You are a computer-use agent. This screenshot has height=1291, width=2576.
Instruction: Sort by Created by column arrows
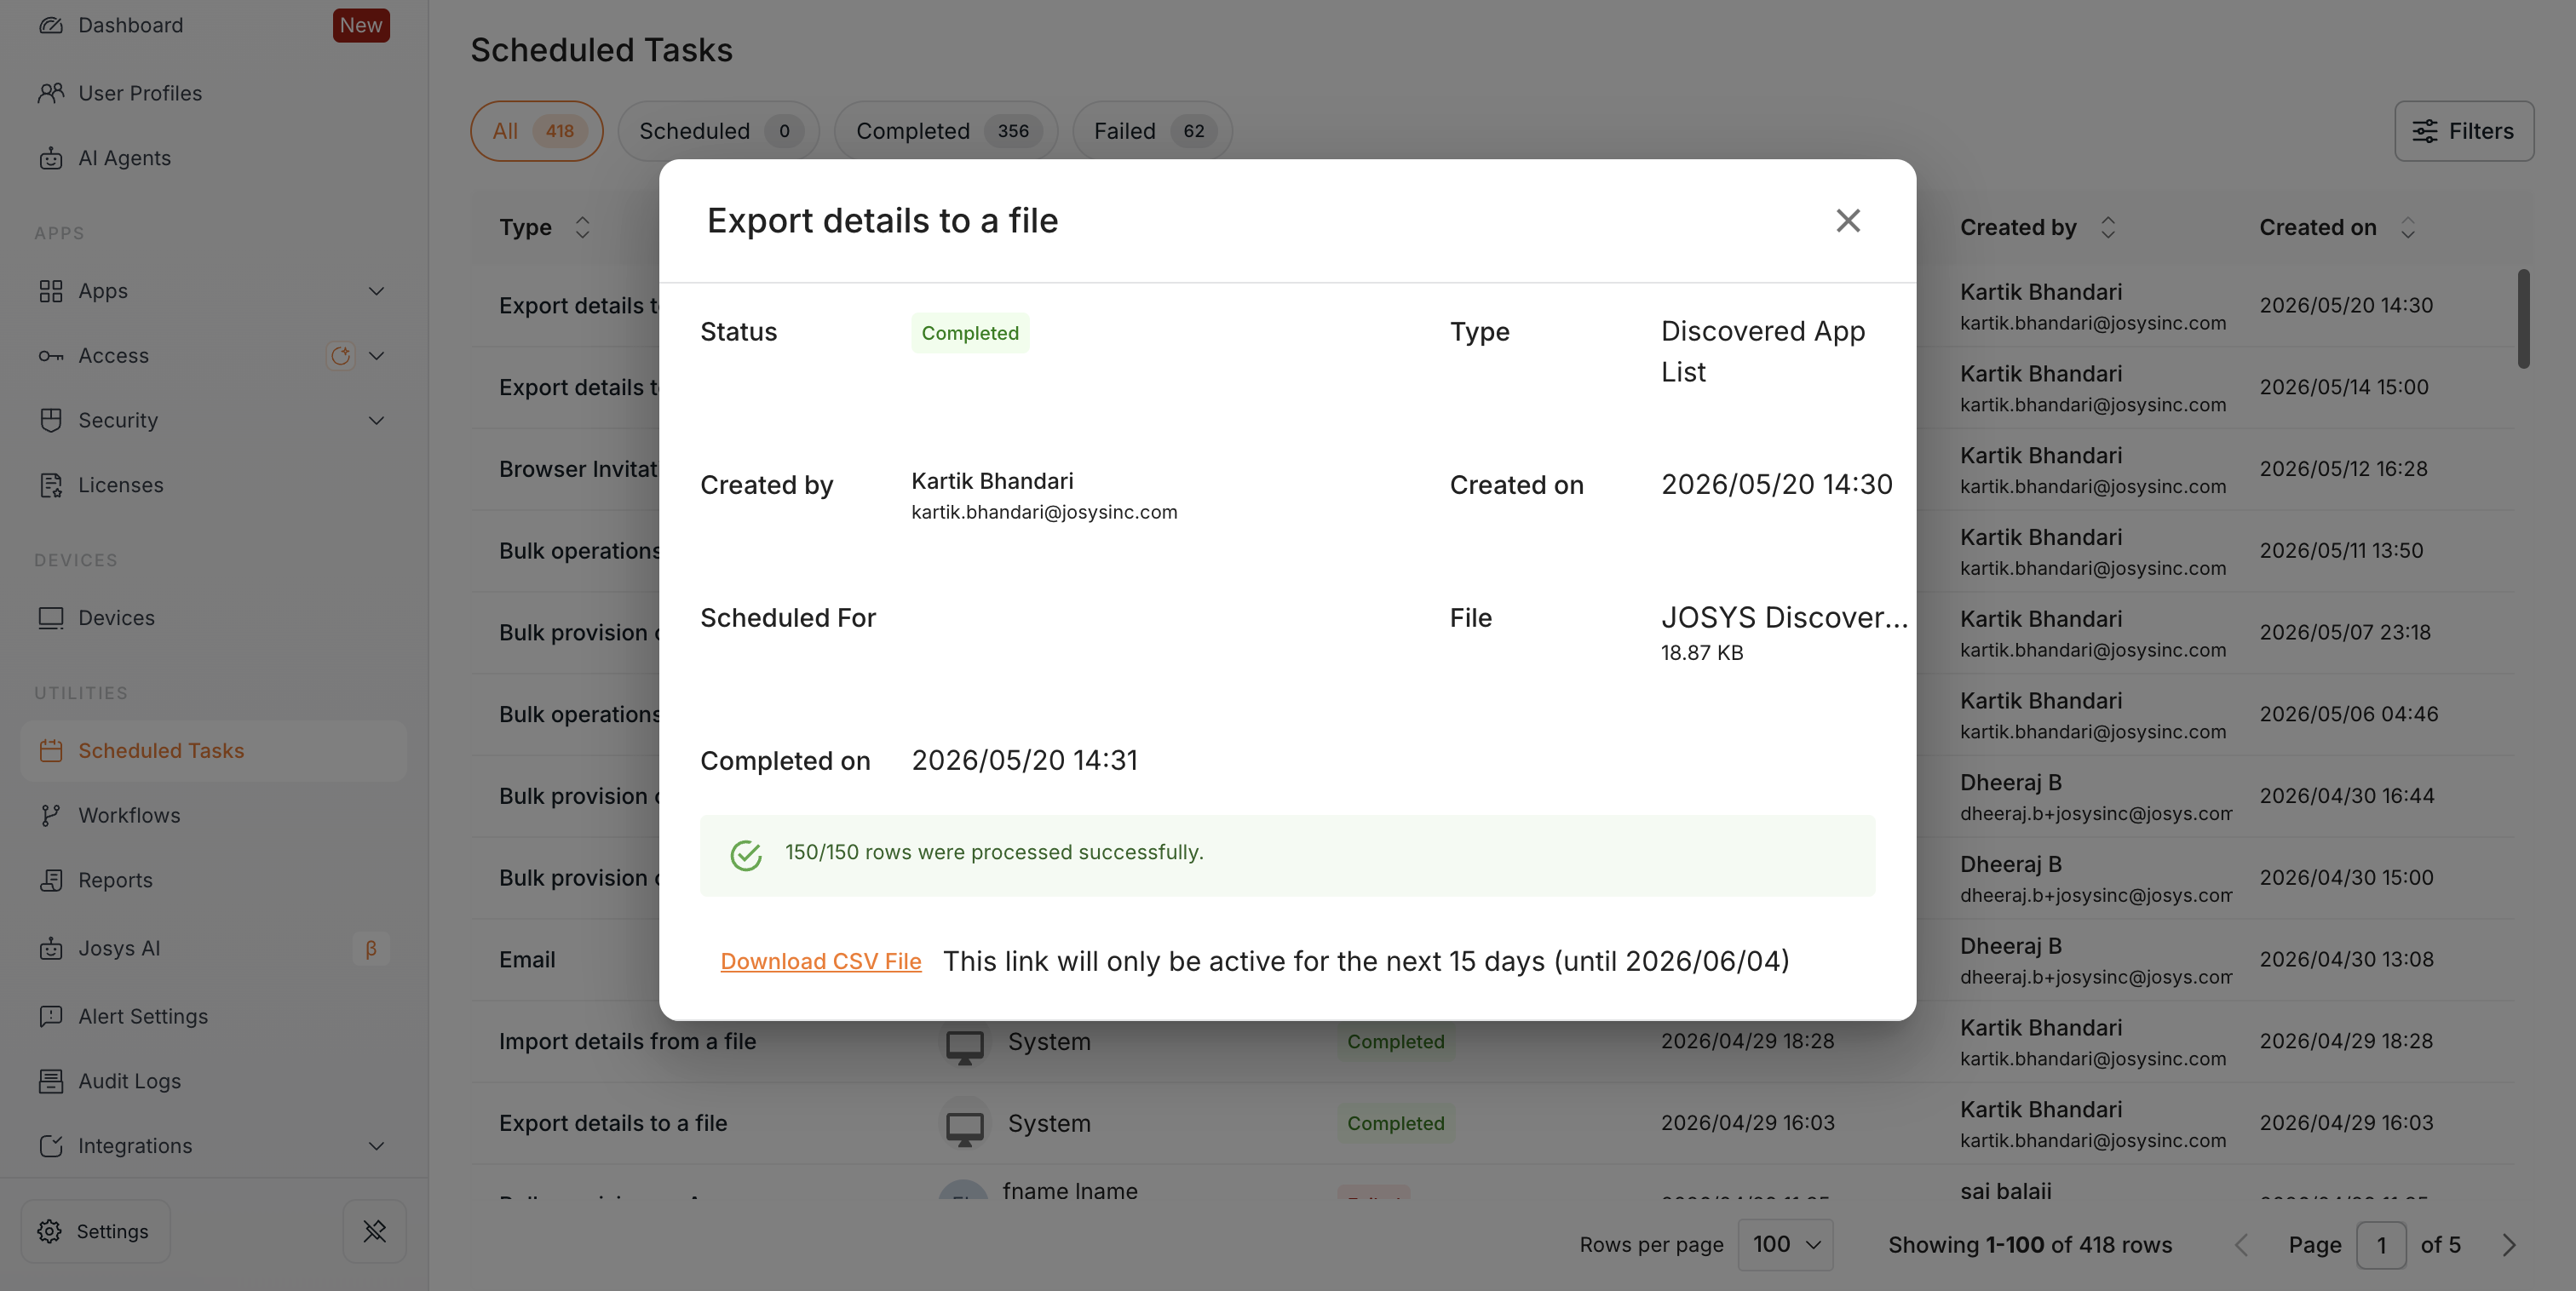click(x=2108, y=227)
